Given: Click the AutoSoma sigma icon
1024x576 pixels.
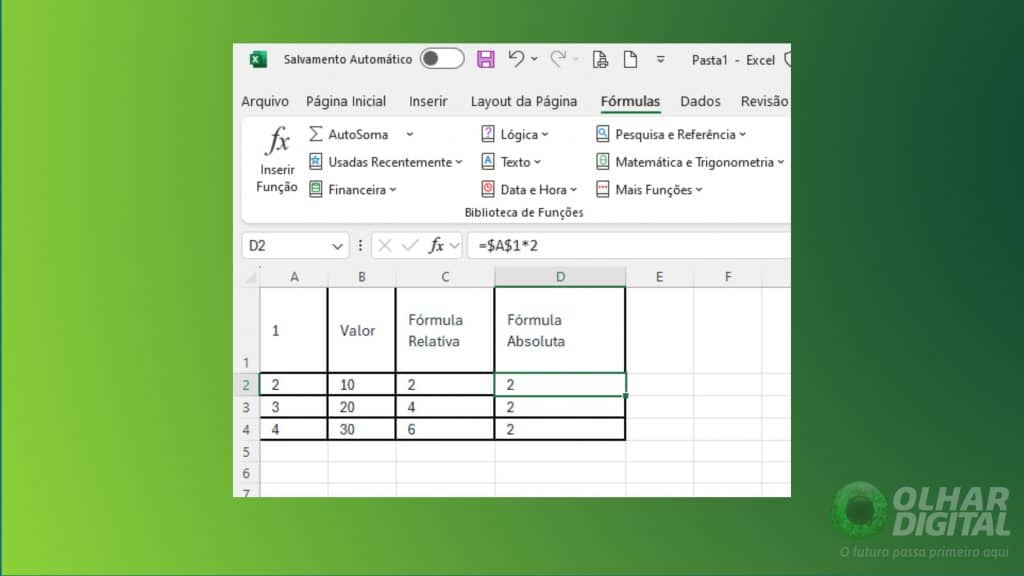Looking at the screenshot, I should [316, 134].
